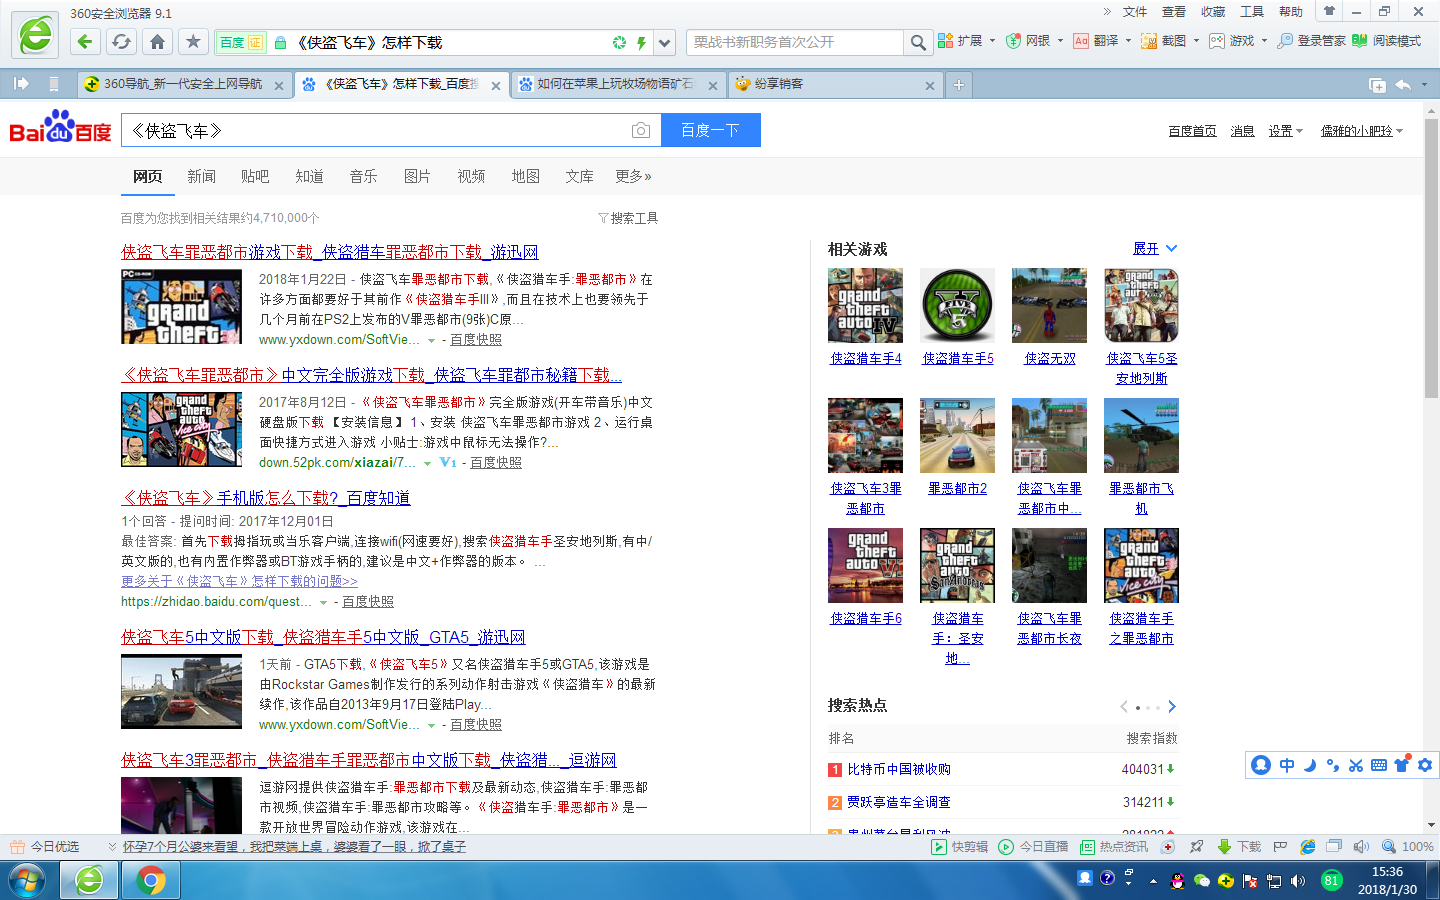
Task: Open the 扩展 extensions toolbar item
Action: 960,41
